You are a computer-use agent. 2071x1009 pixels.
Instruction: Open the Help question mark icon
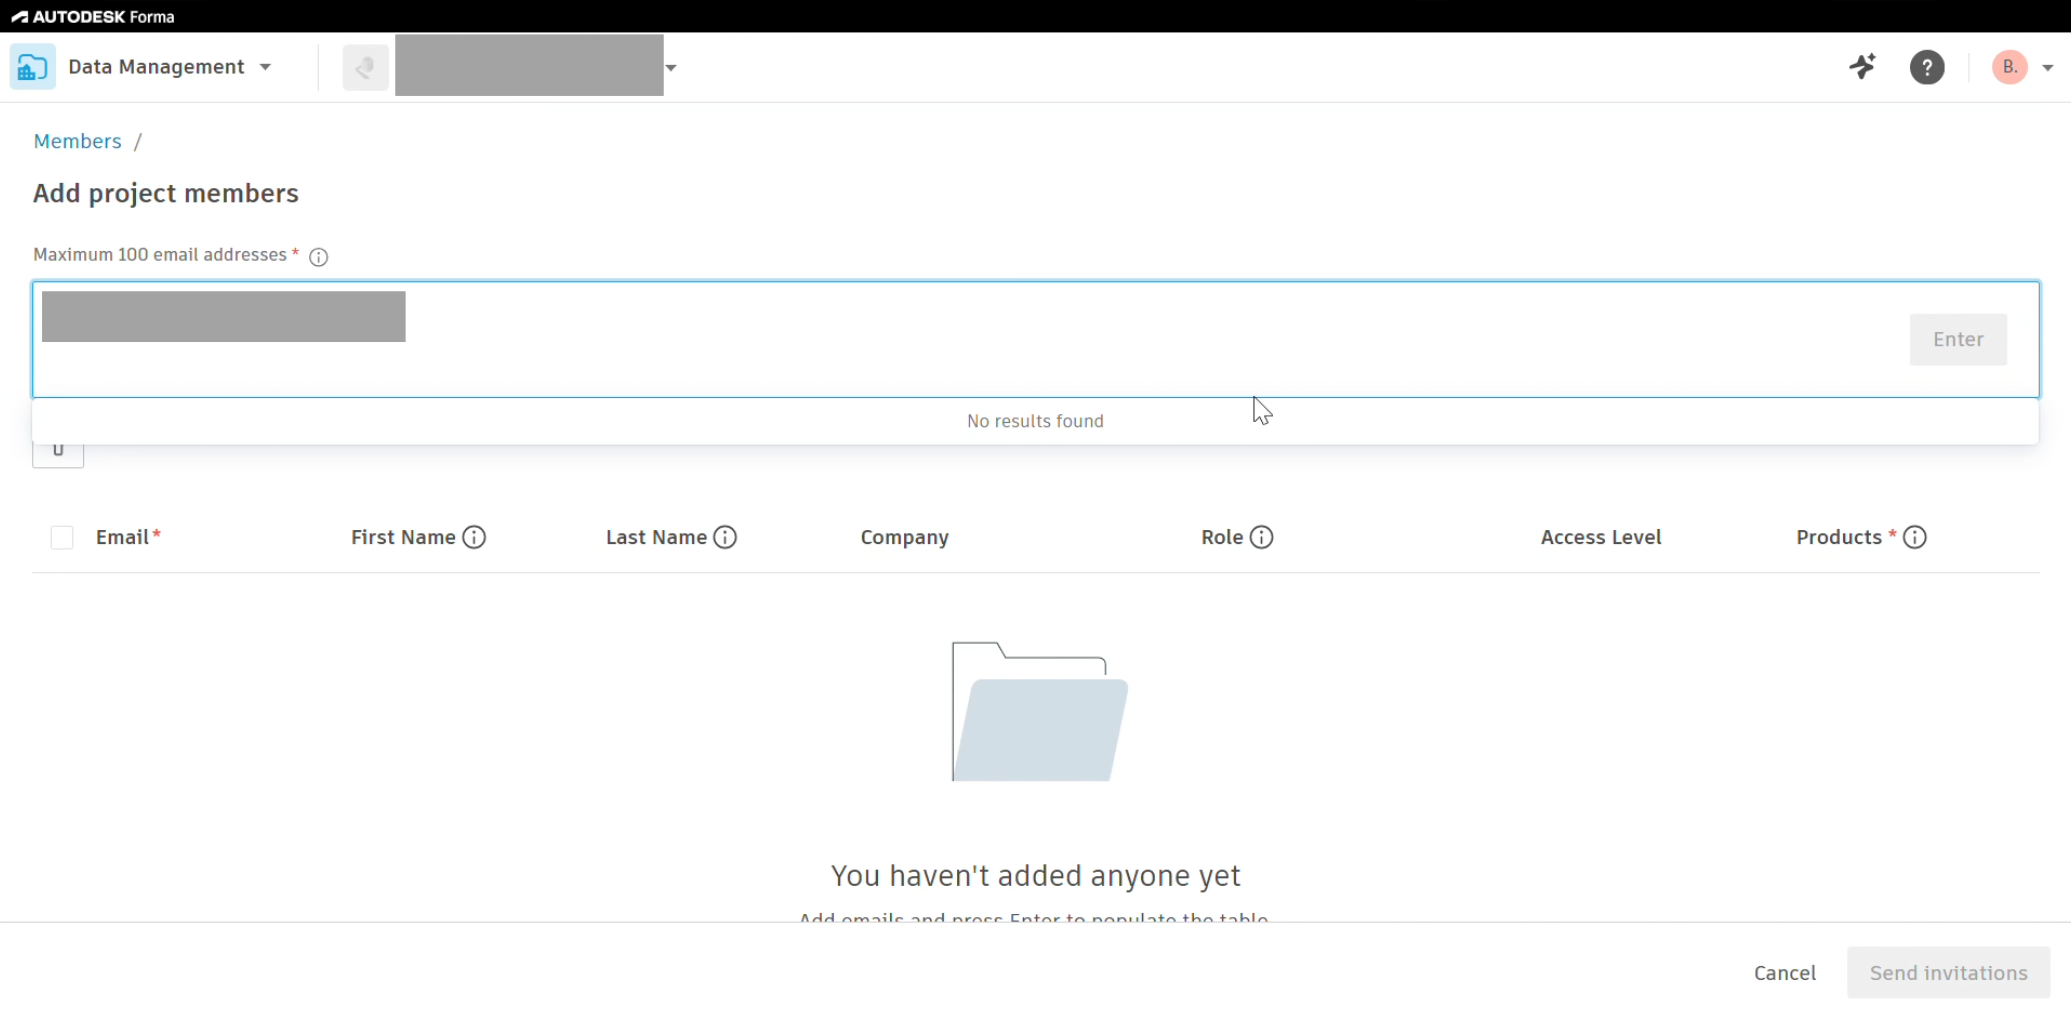click(1927, 67)
